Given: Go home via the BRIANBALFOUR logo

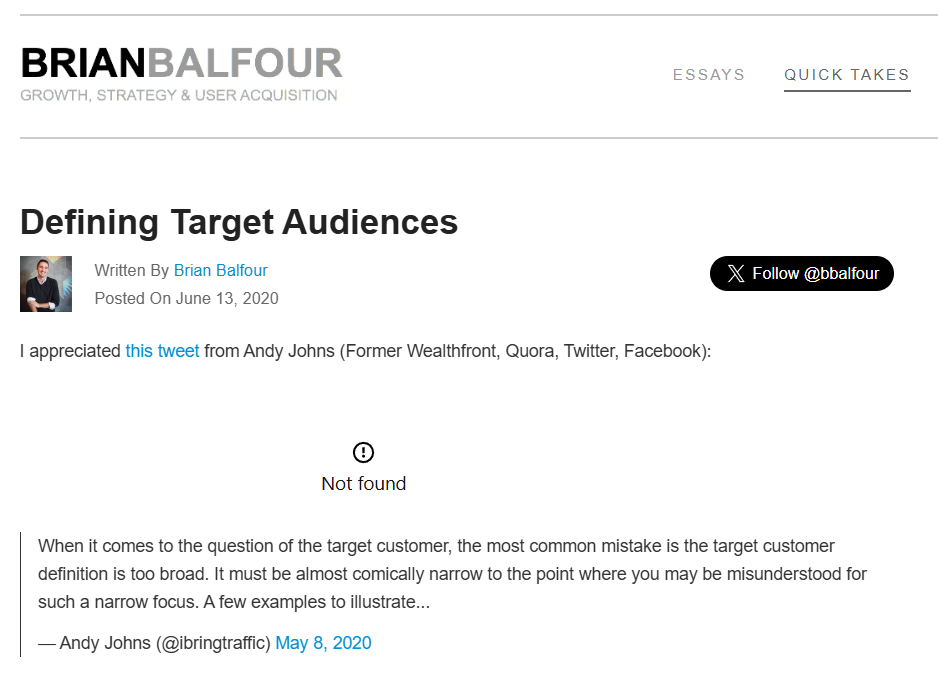Looking at the screenshot, I should (181, 63).
